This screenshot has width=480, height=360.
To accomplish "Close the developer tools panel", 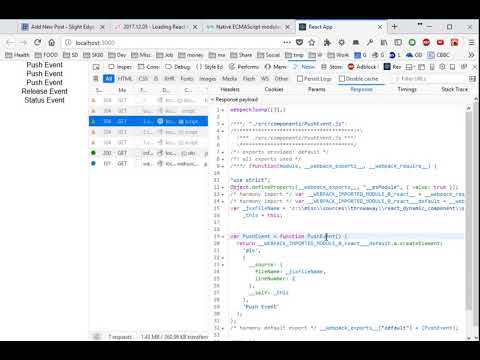I will (475, 67).
